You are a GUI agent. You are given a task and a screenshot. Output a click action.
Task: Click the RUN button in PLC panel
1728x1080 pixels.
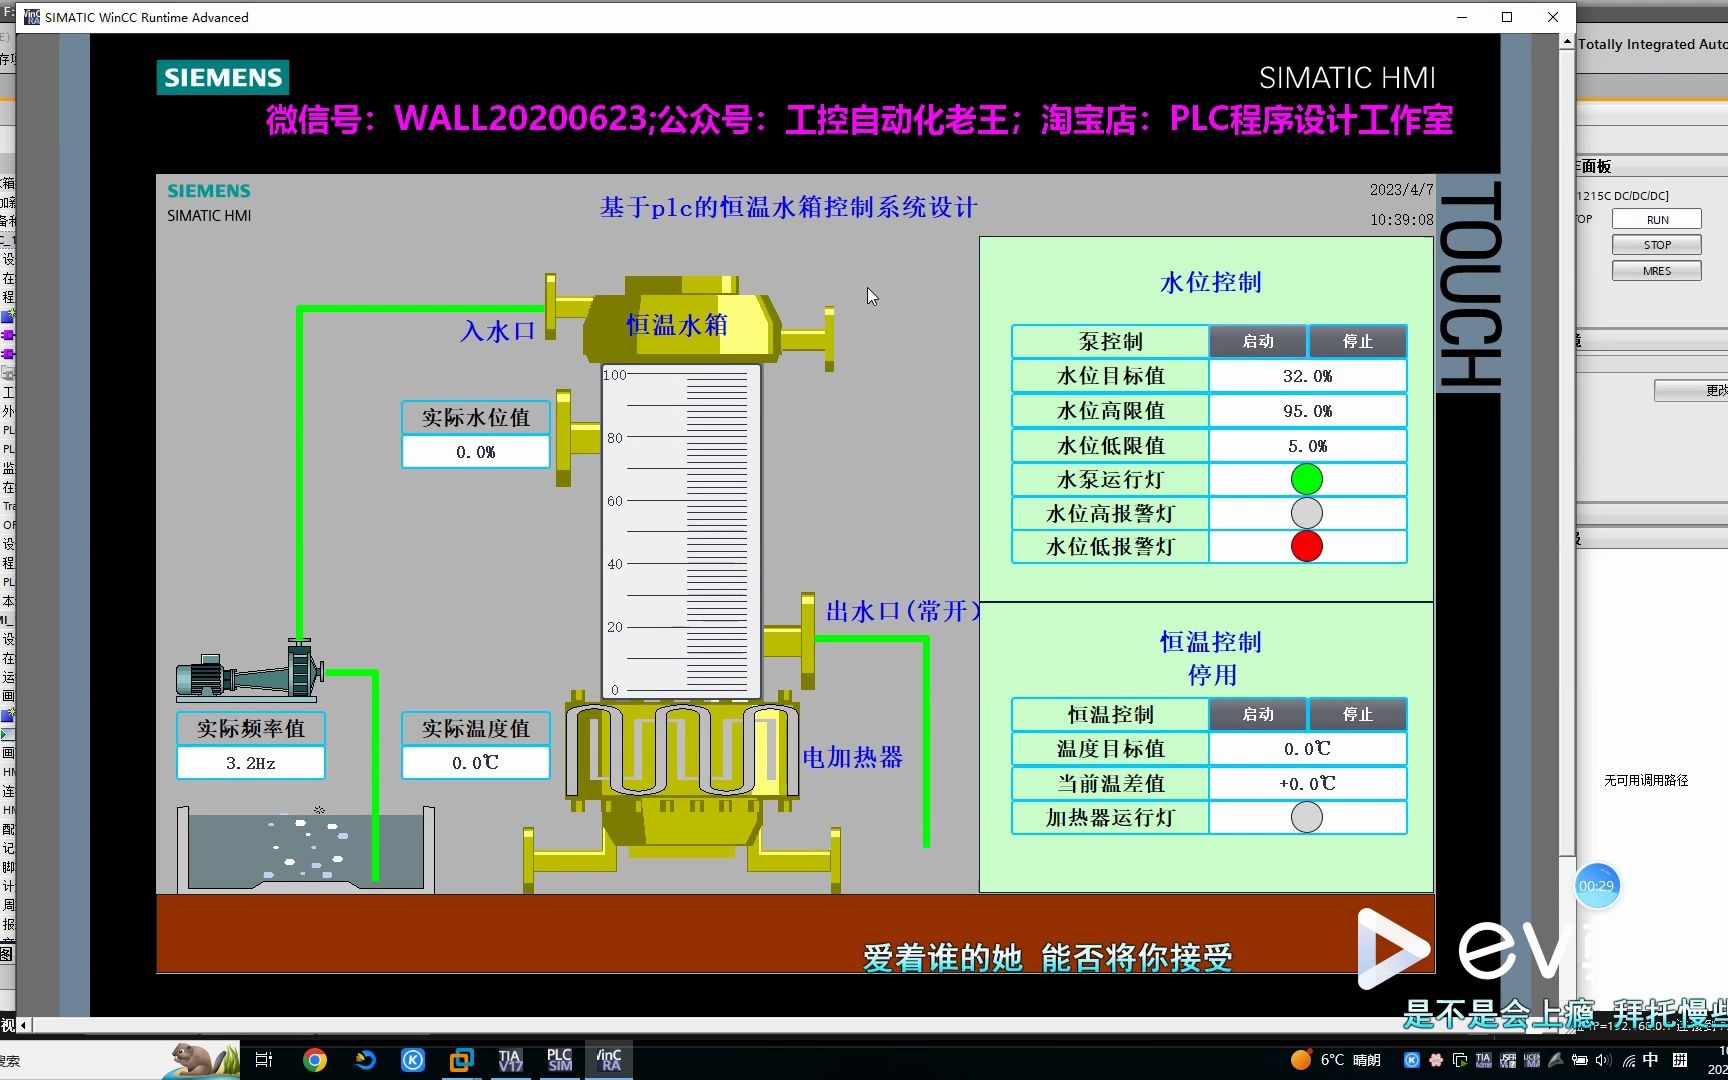click(x=1656, y=220)
